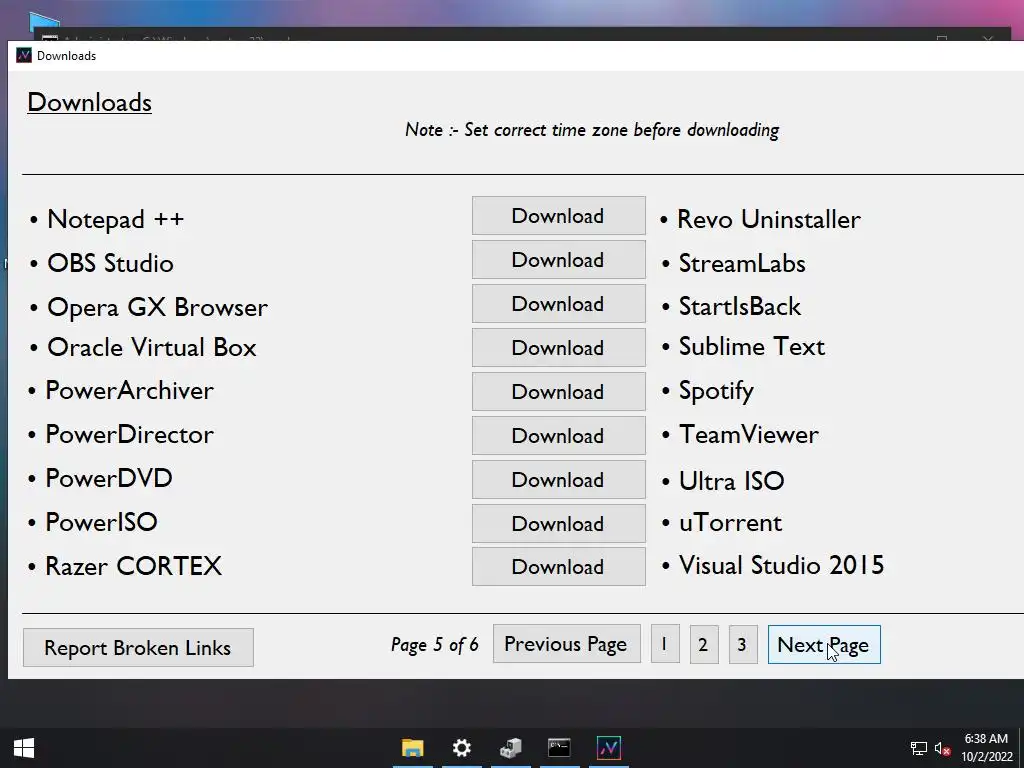Jump to page 2

click(703, 644)
